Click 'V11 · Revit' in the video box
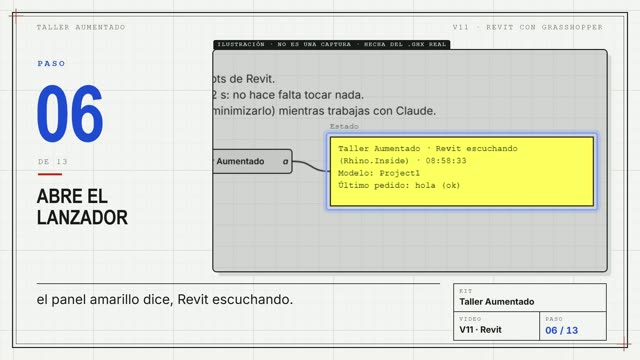This screenshot has height=360, width=640. (480, 330)
